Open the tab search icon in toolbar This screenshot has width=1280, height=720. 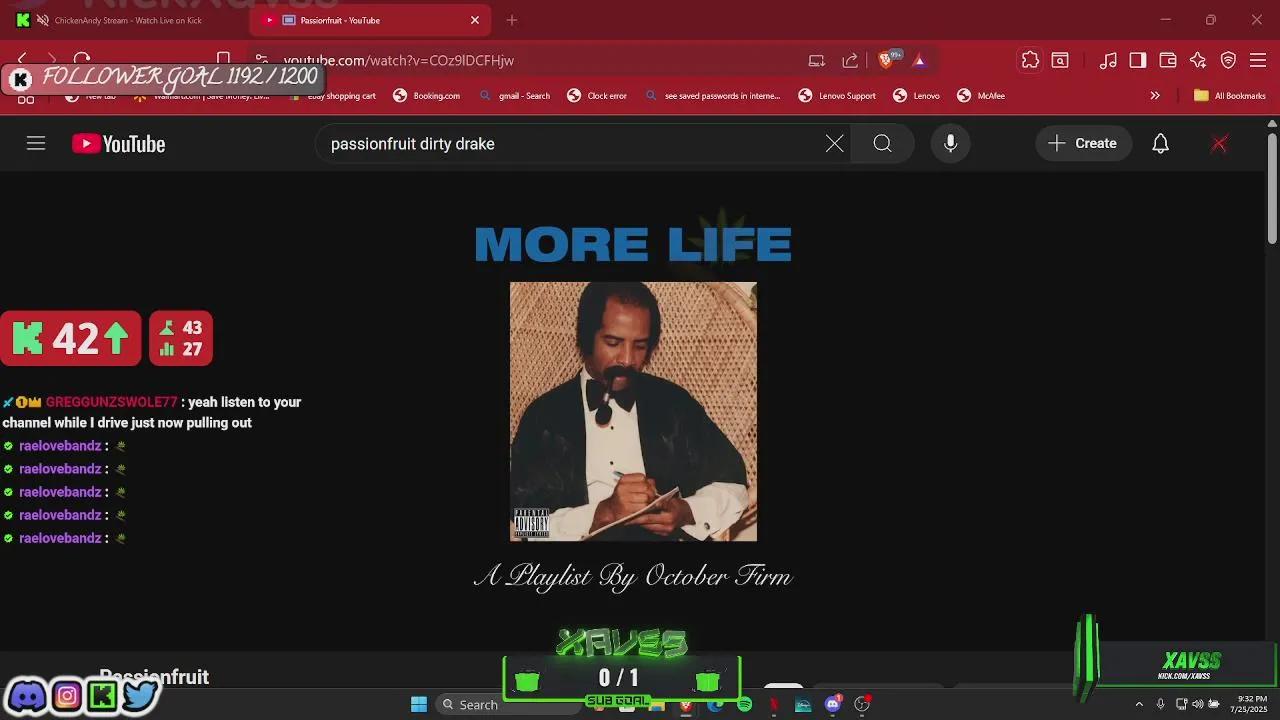pyautogui.click(x=1060, y=60)
